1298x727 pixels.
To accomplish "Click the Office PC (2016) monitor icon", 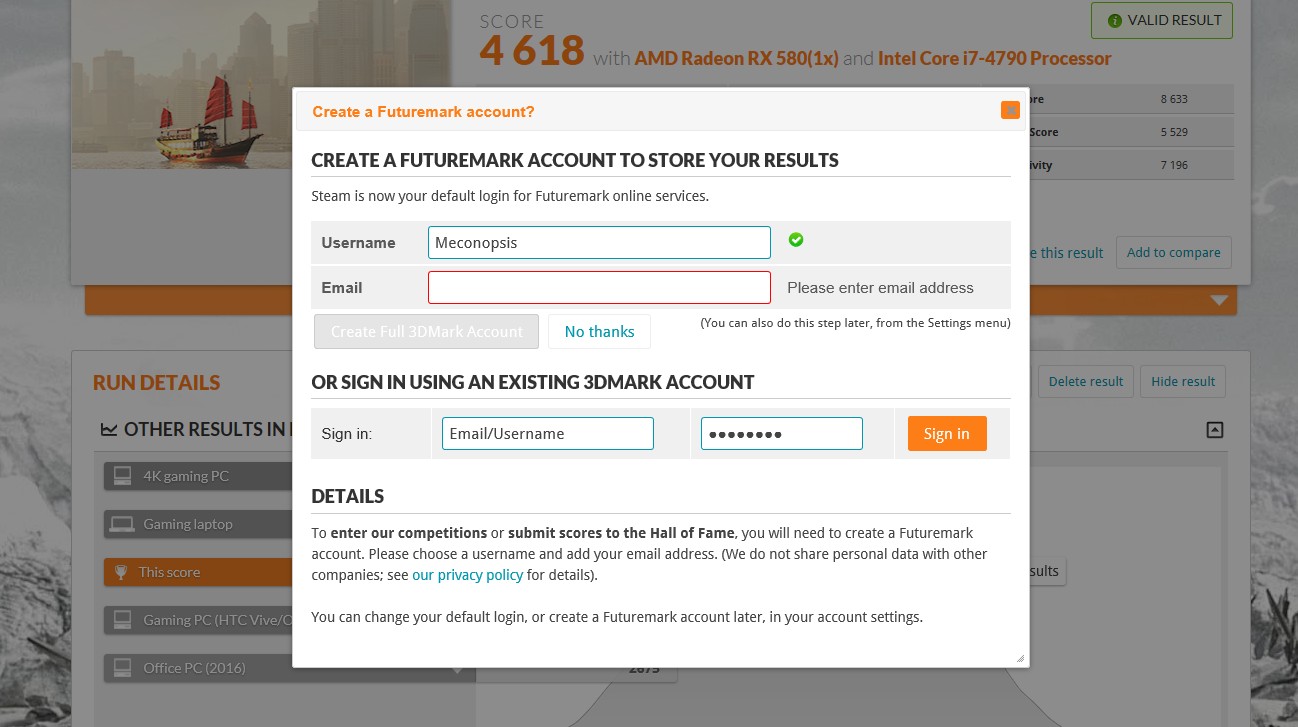I will 122,668.
